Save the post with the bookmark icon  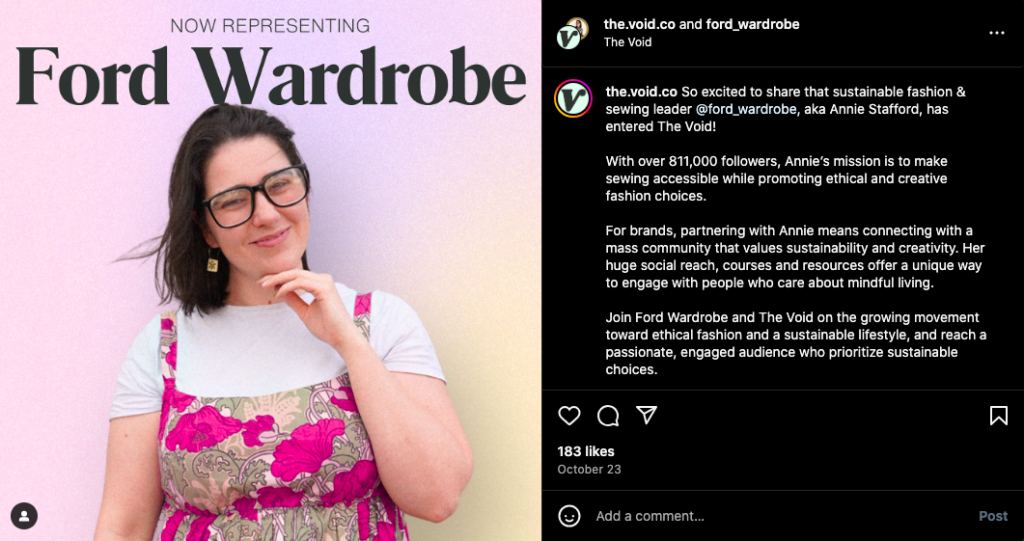(x=999, y=416)
